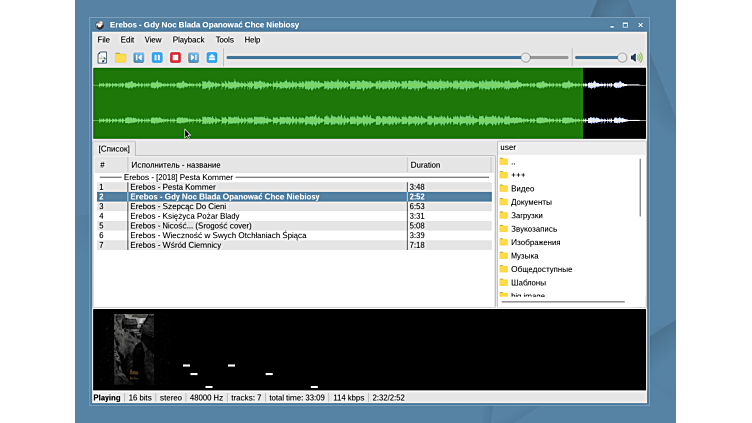
Task: Click the eject icon in toolbar
Action: point(212,58)
